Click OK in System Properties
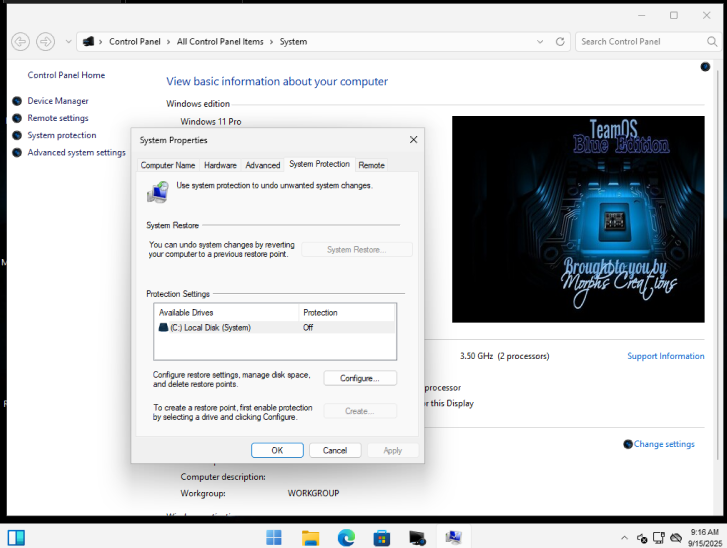 tap(277, 450)
